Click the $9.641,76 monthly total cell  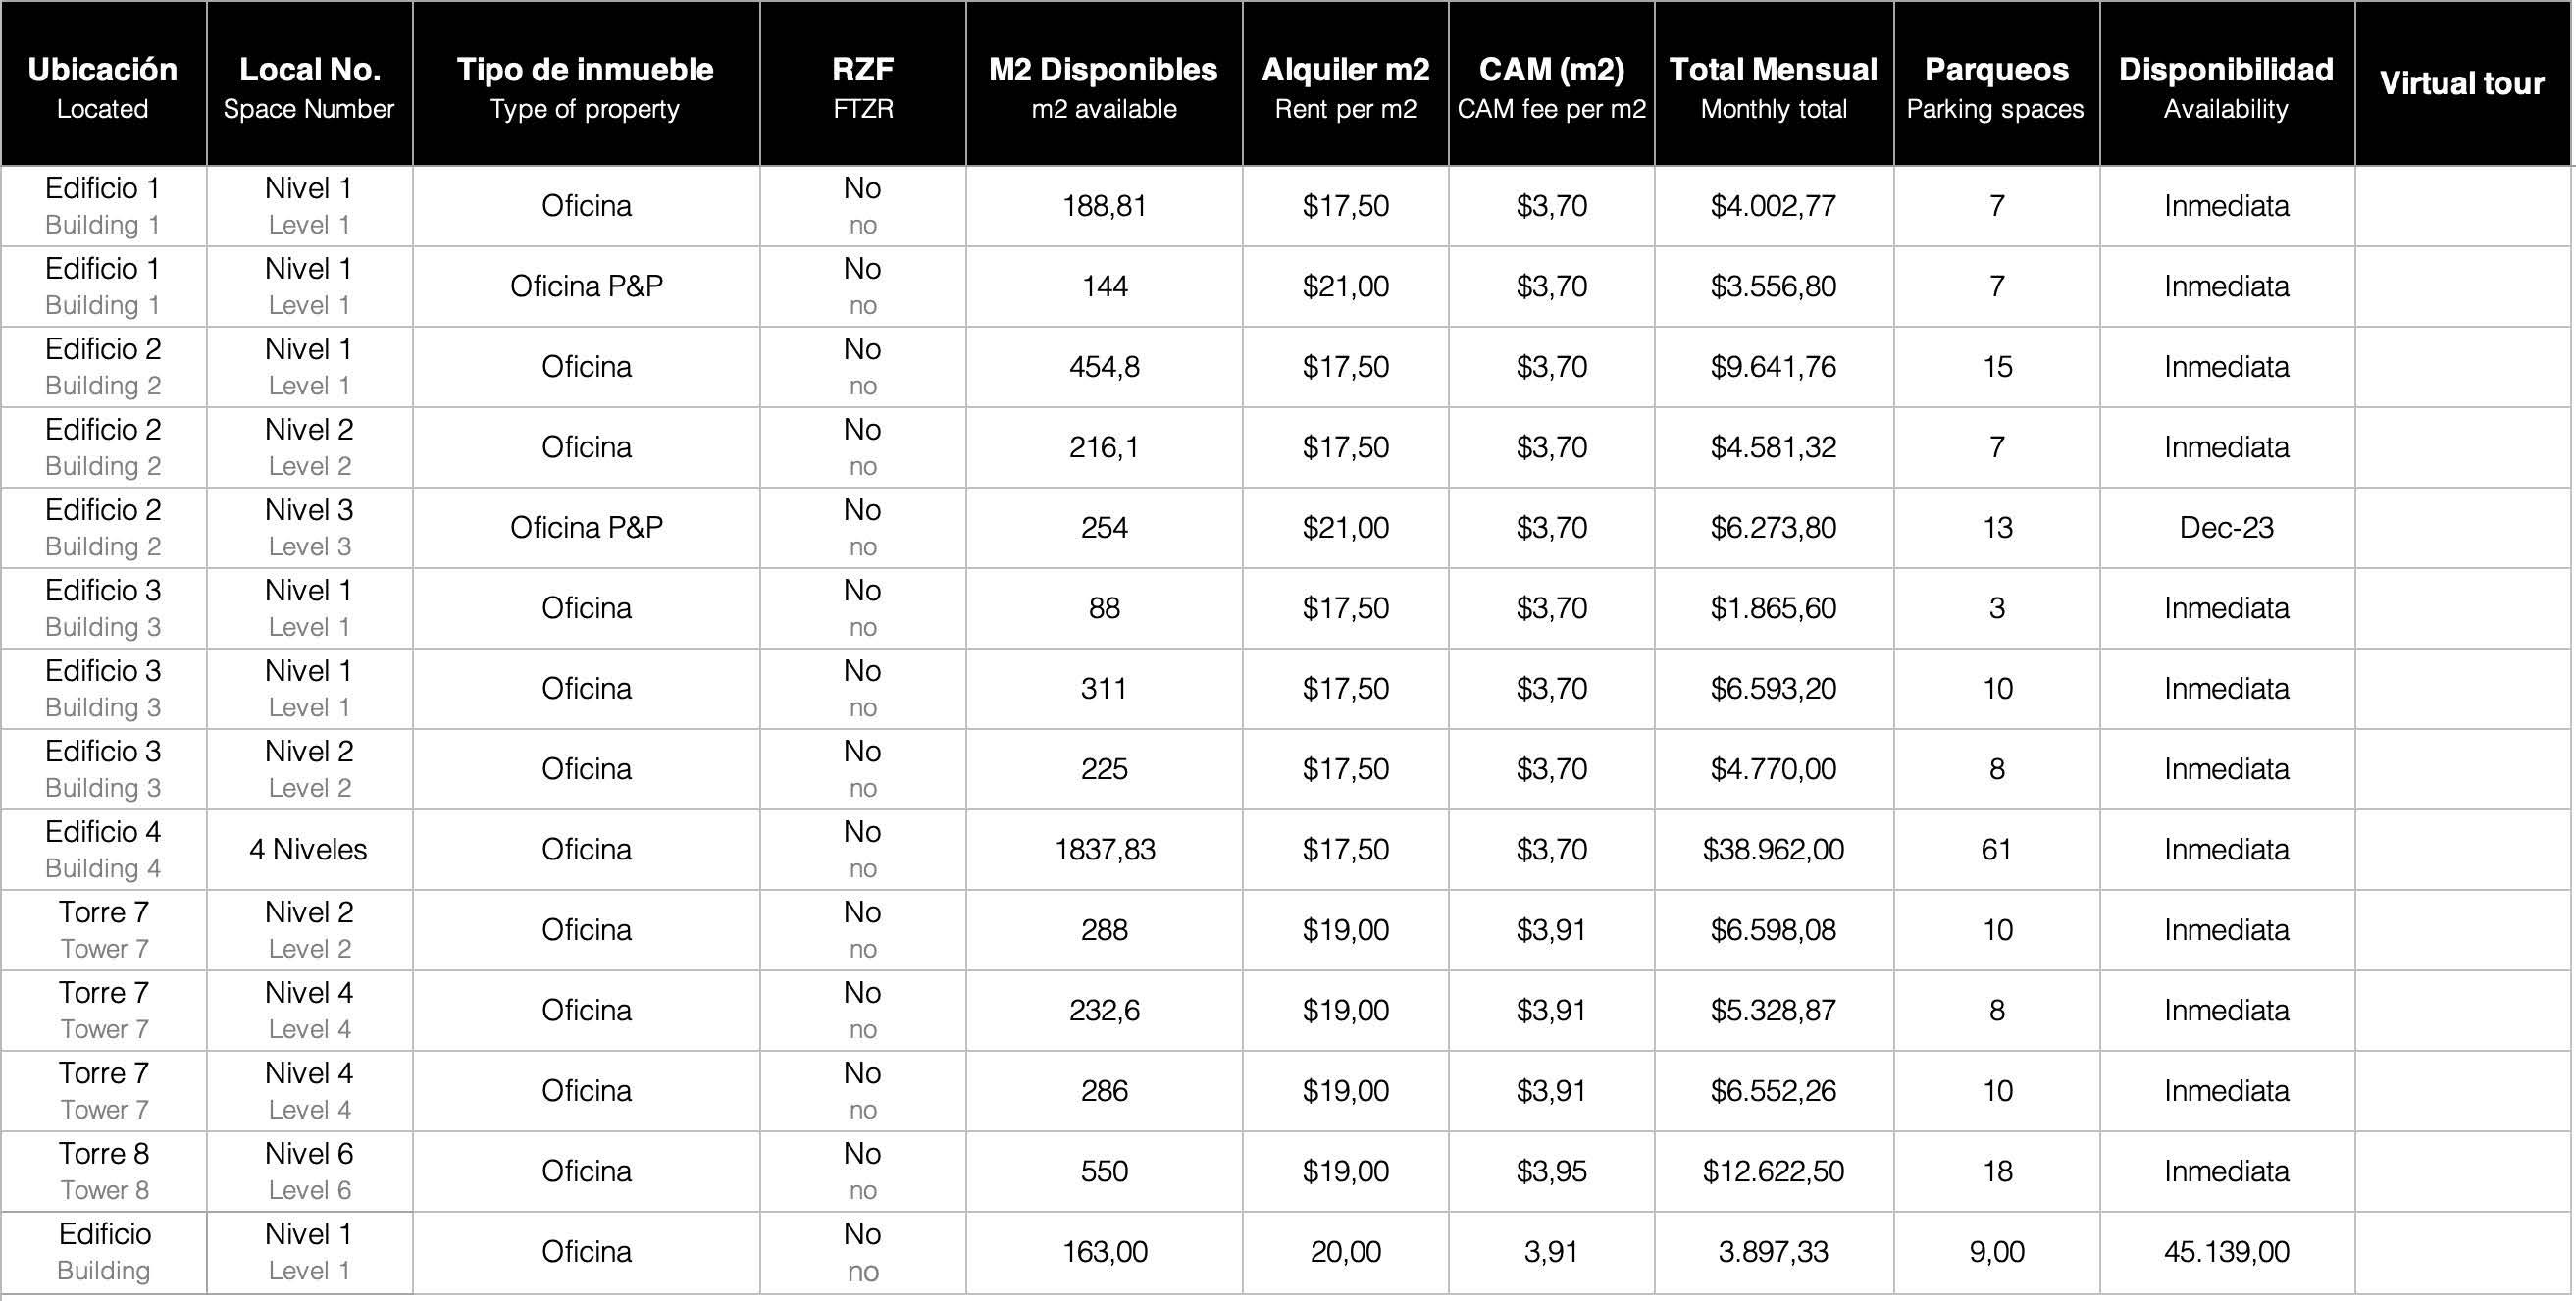pyautogui.click(x=1773, y=367)
